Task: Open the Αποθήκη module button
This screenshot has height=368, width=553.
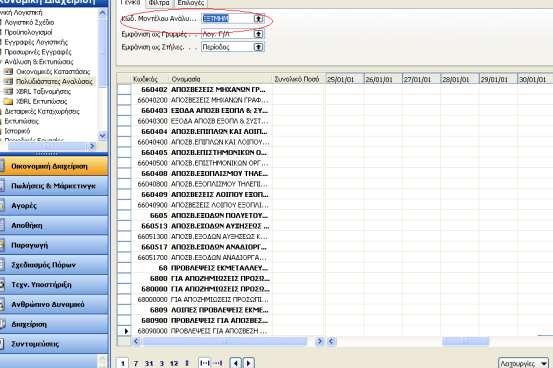Action: [54, 225]
